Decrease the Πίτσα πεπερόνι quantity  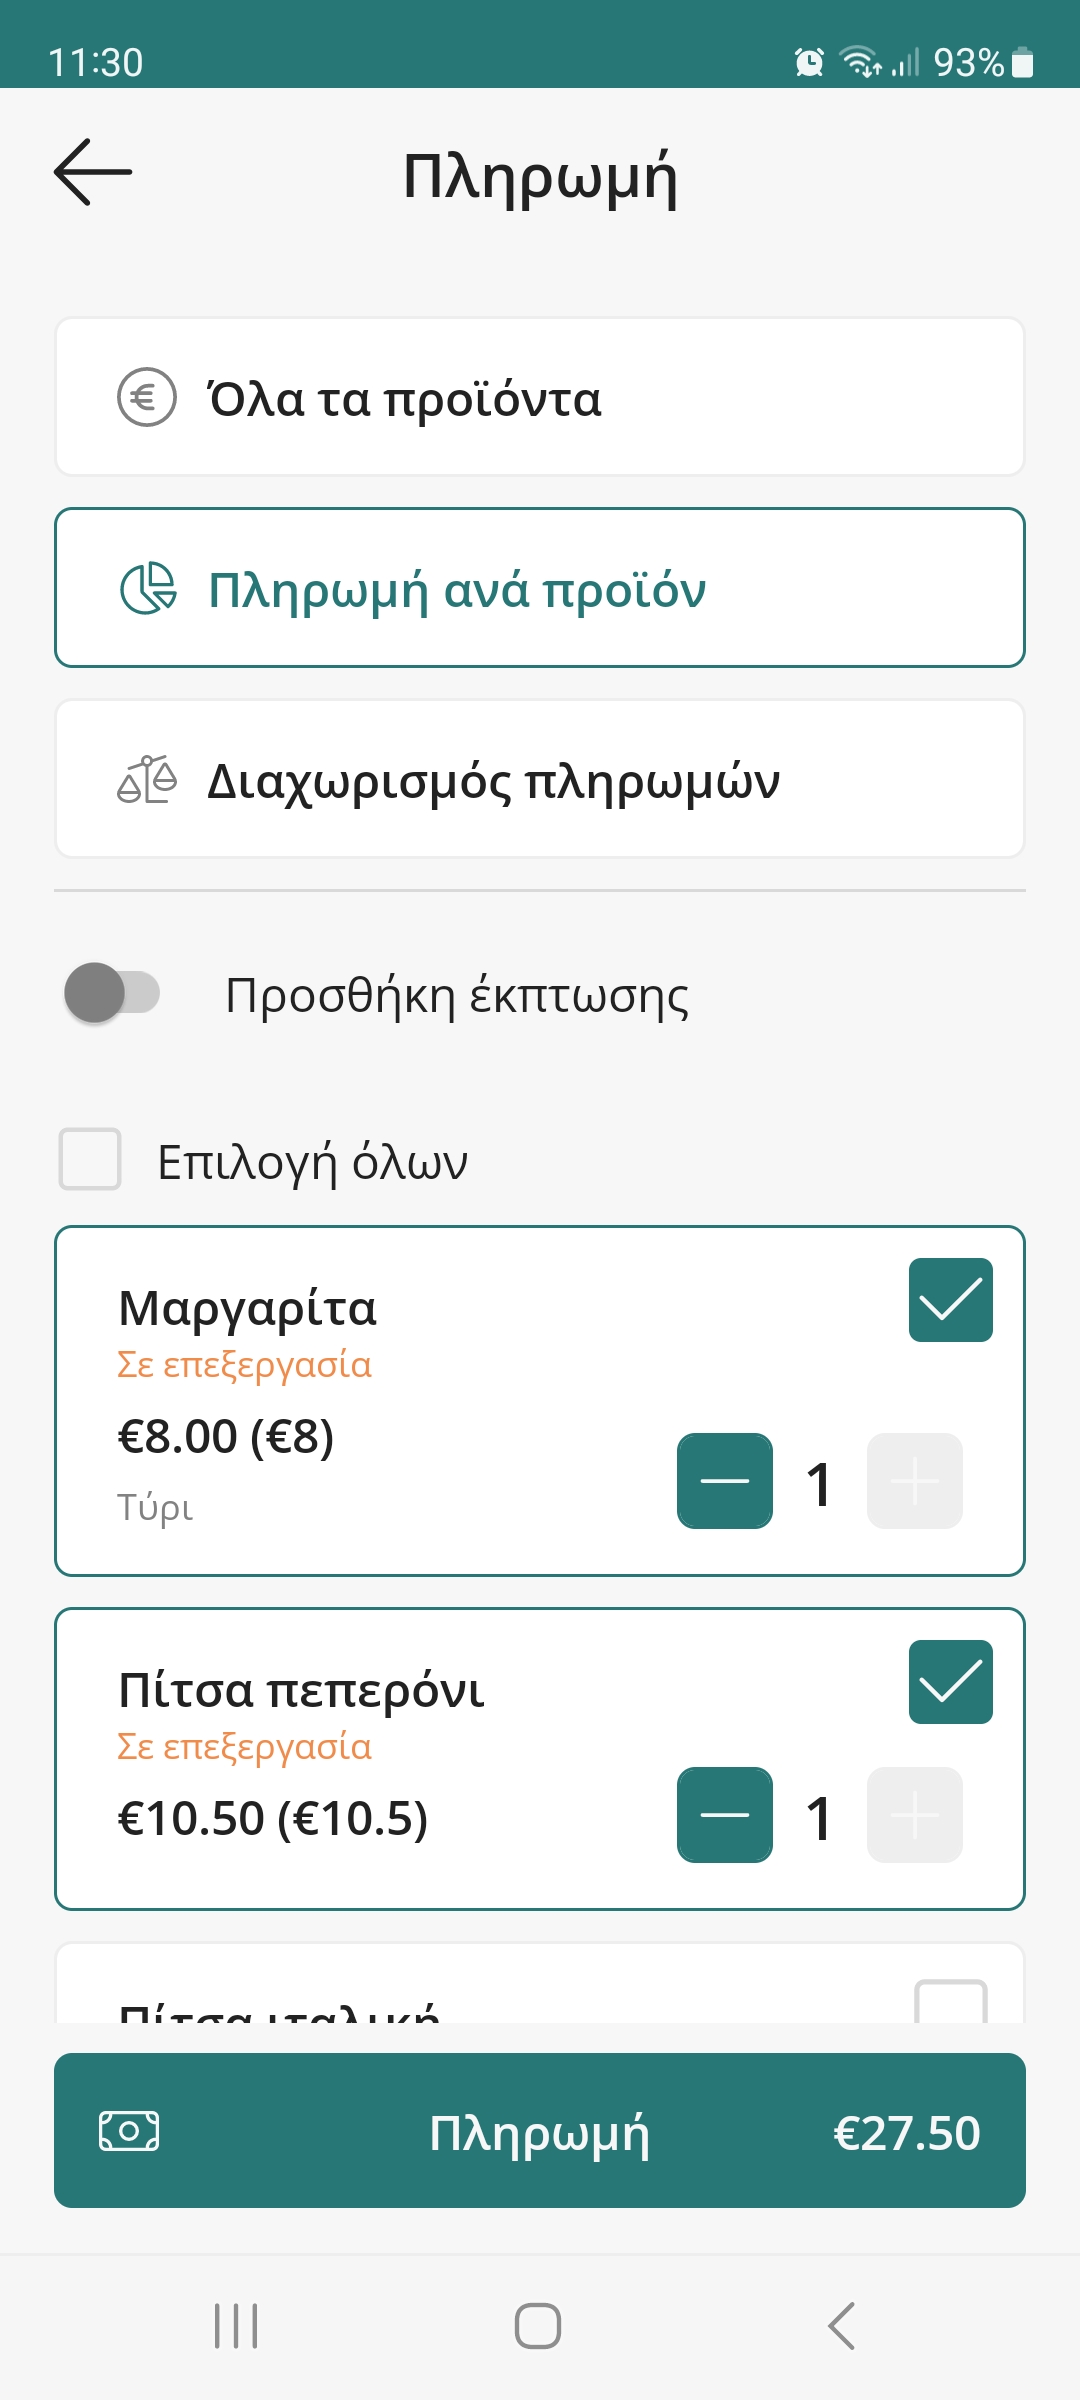[725, 1815]
